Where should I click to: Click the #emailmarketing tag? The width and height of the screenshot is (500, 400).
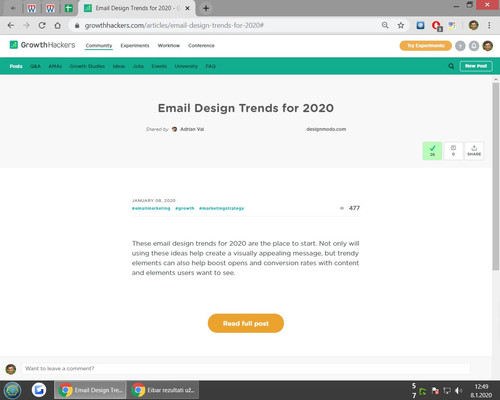(x=151, y=208)
